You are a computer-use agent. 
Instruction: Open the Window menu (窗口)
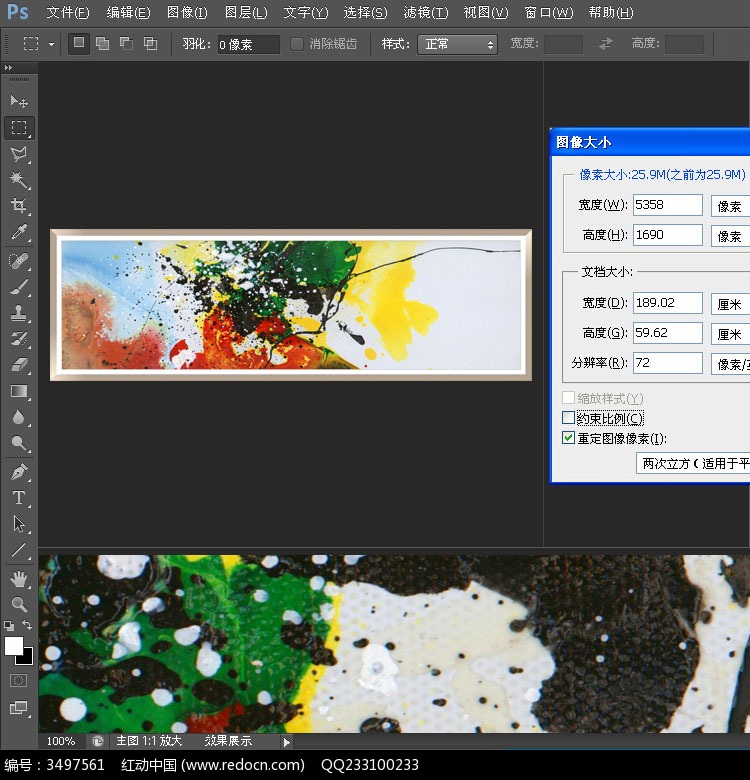click(x=548, y=12)
